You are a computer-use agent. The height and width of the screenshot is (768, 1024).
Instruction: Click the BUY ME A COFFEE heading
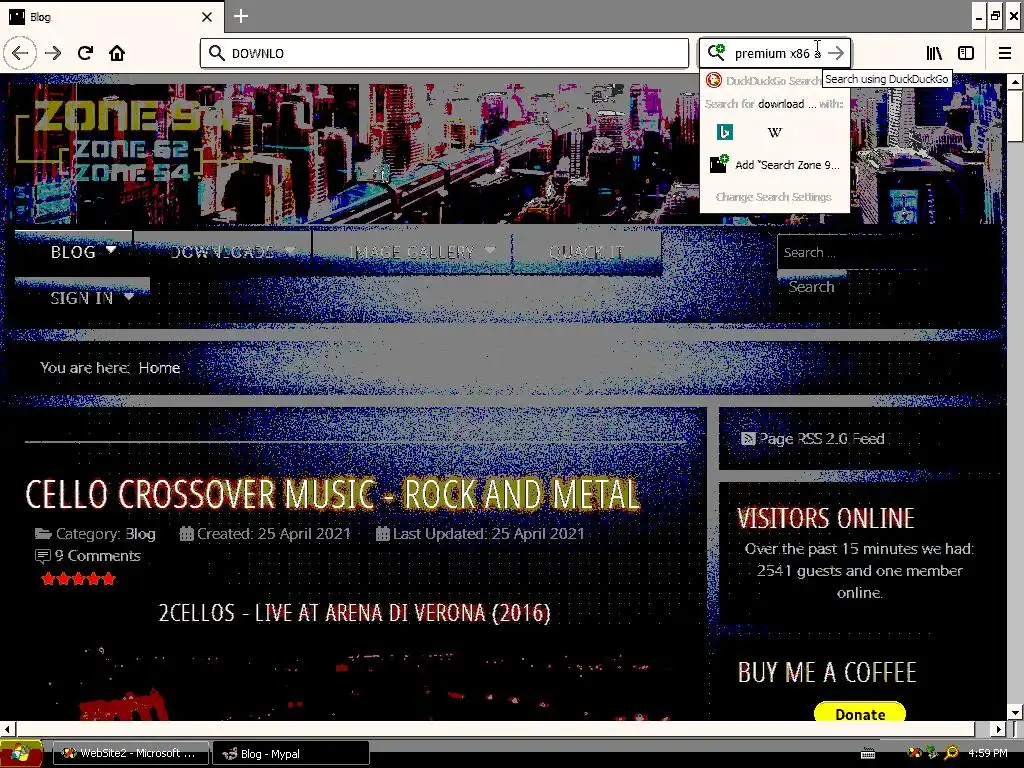(827, 673)
